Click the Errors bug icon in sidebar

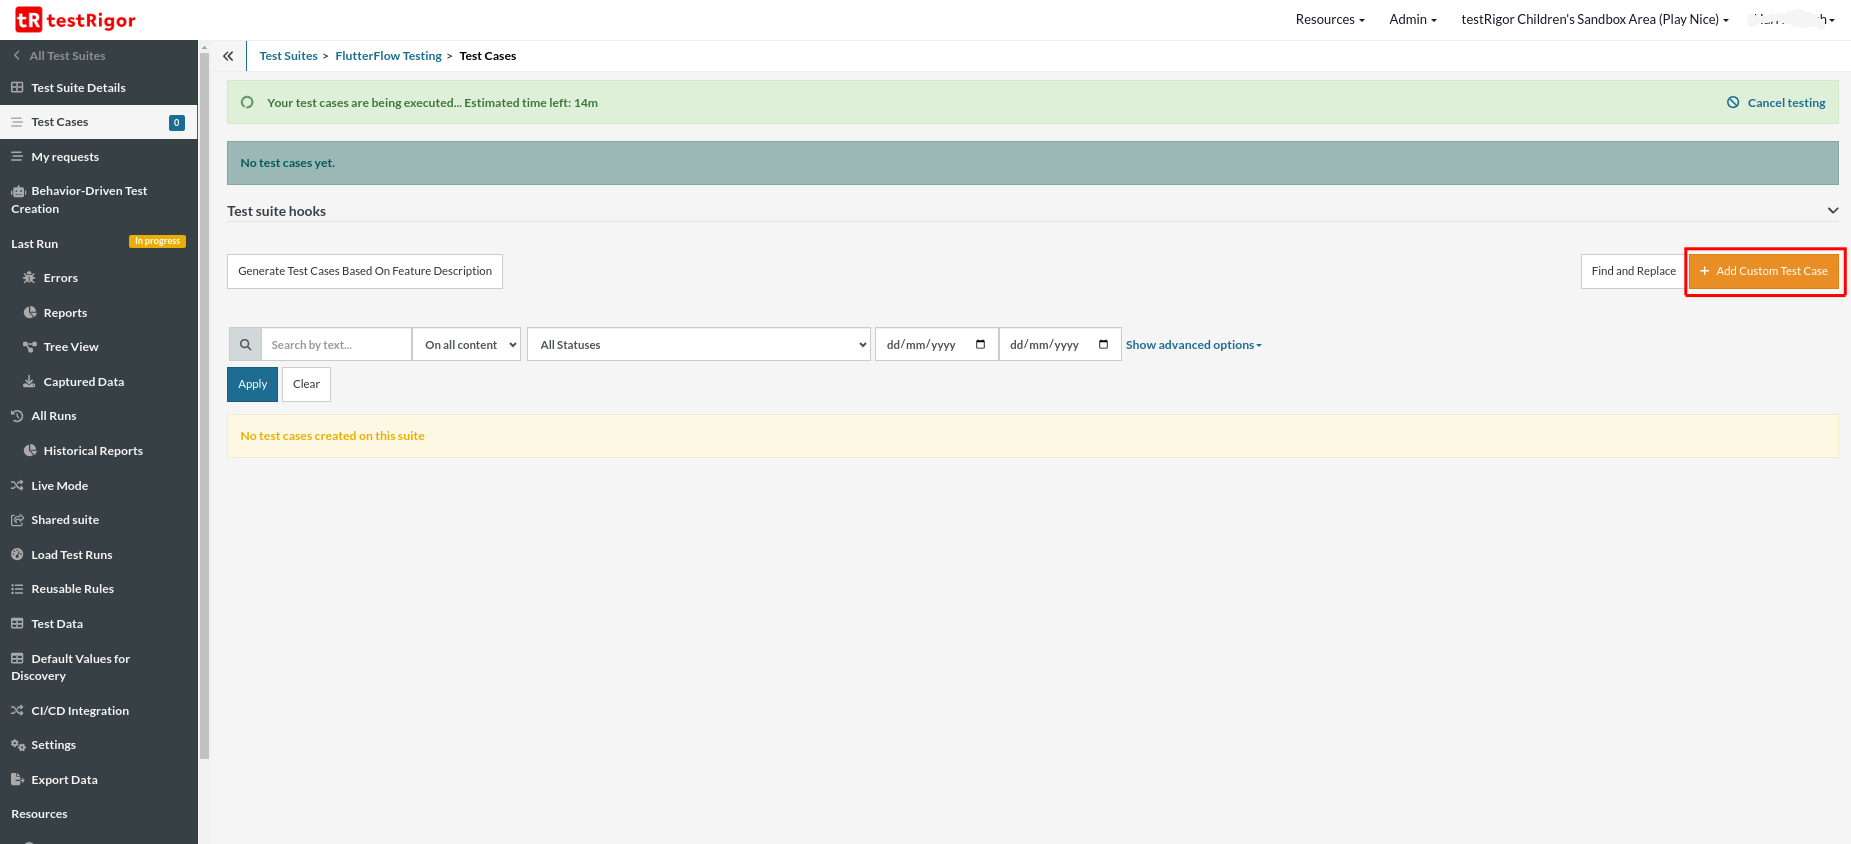coord(29,278)
